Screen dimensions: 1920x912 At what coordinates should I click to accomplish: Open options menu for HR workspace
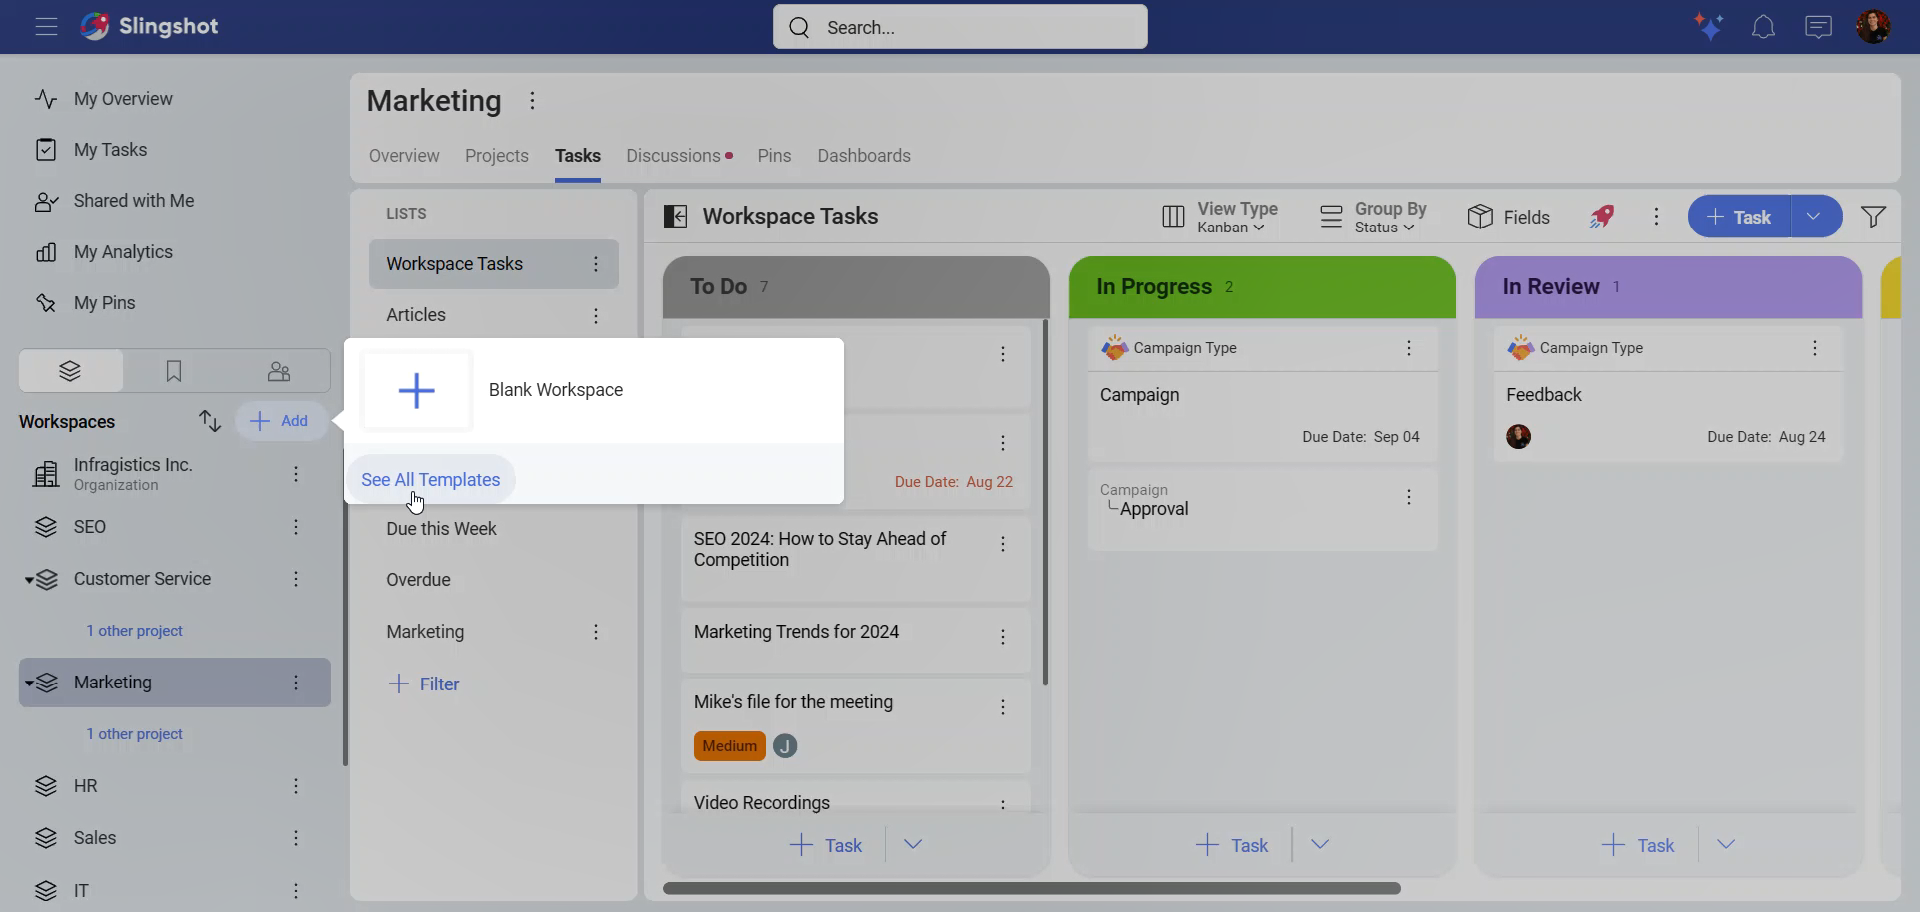coord(296,786)
